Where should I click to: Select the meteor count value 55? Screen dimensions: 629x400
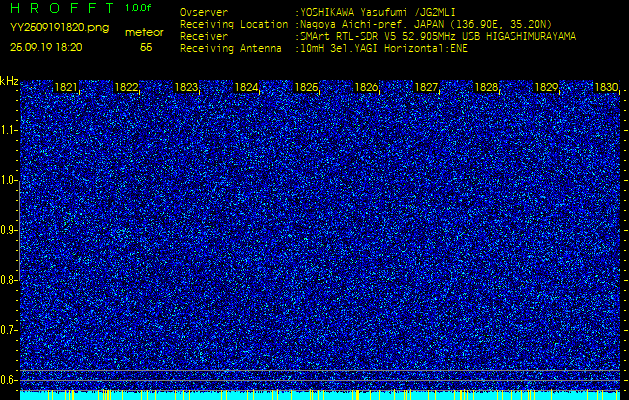(x=146, y=47)
